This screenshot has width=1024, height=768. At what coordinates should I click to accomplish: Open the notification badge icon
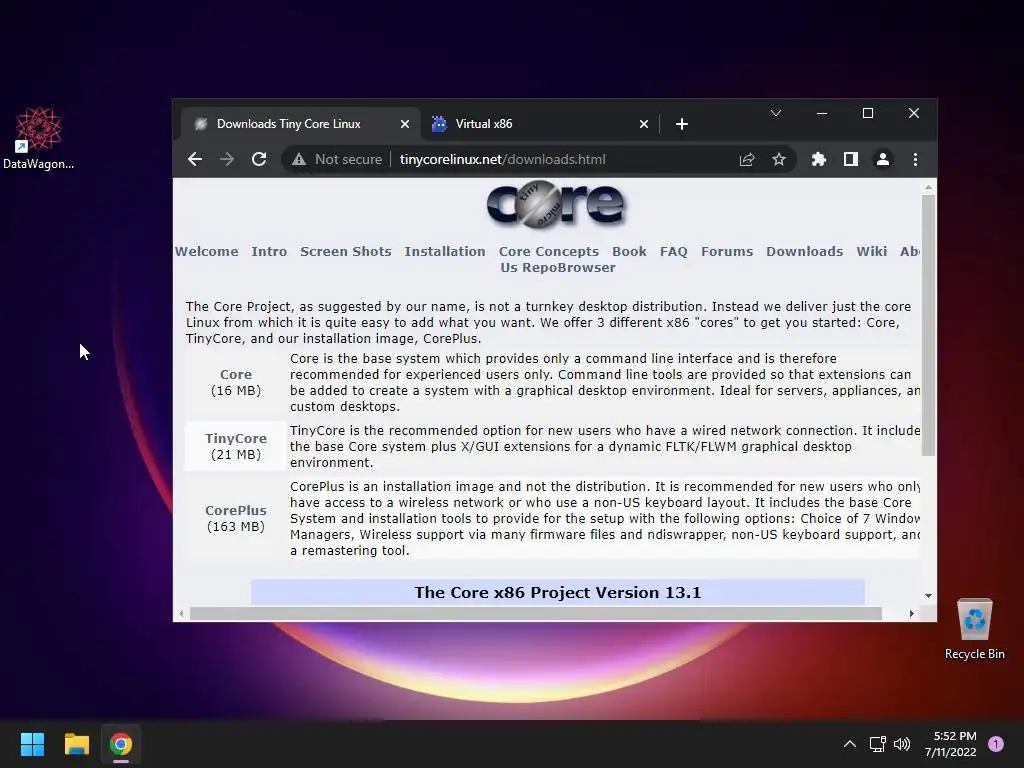coord(996,744)
